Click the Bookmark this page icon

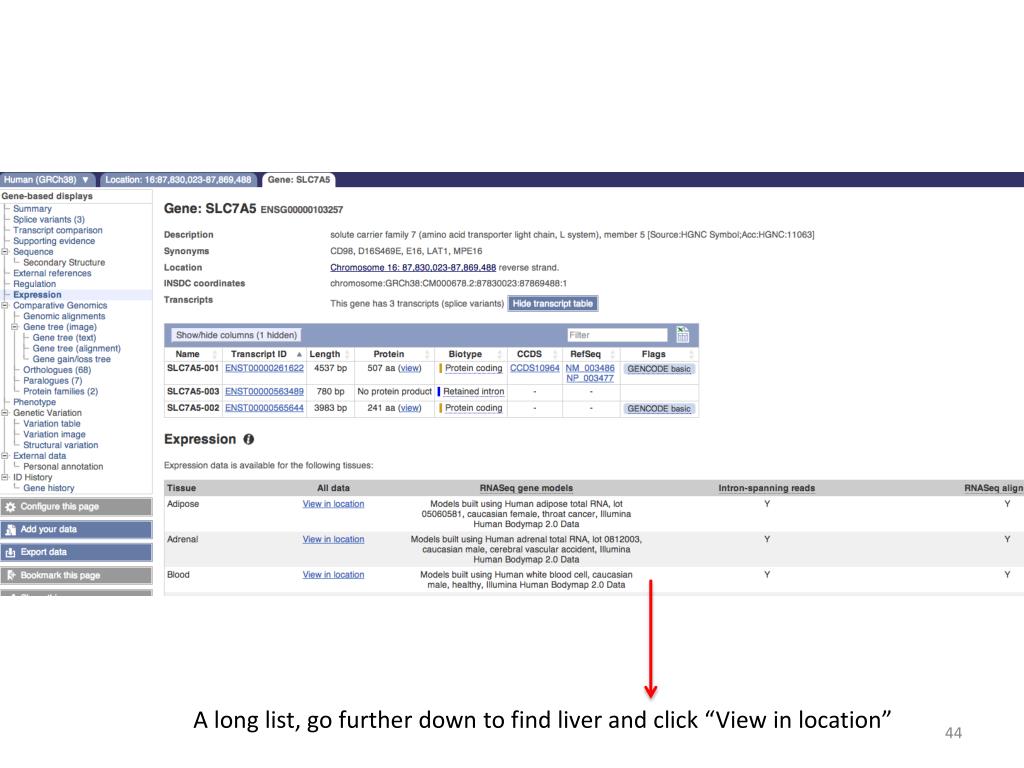pyautogui.click(x=10, y=575)
